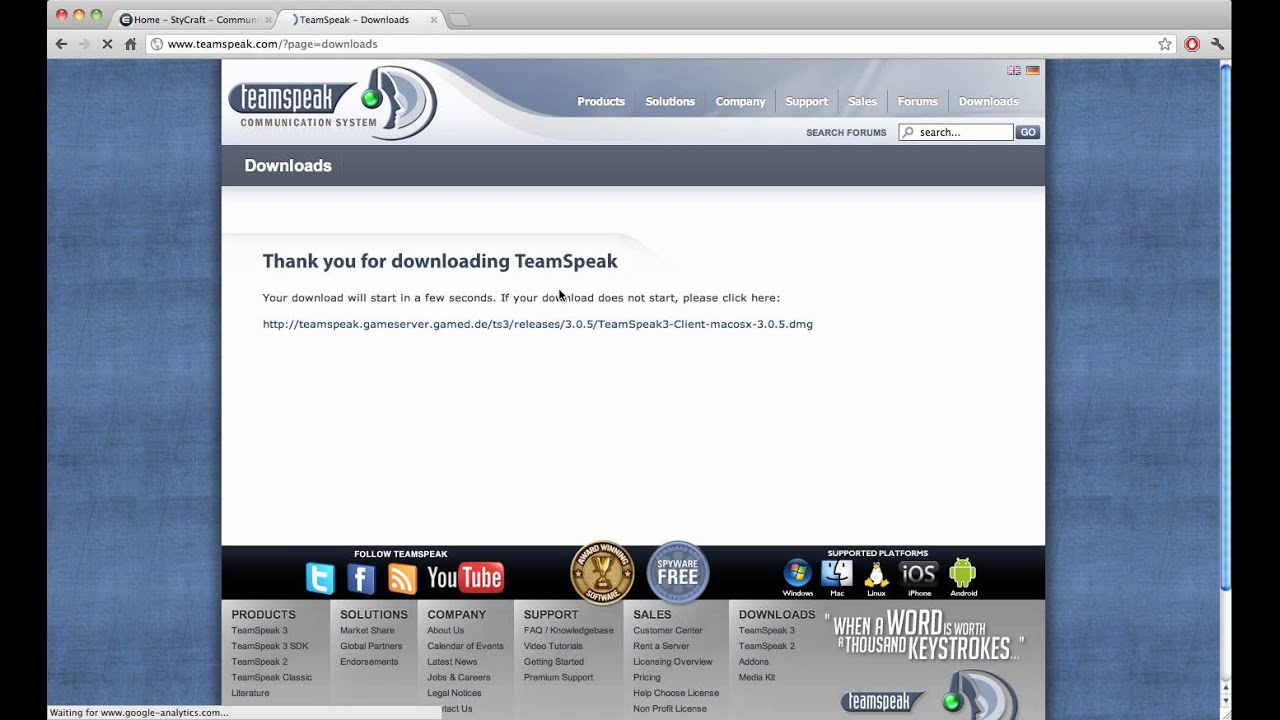Screen dimensions: 1280x720
Task: Bookmark this page with star icon
Action: 1165,44
